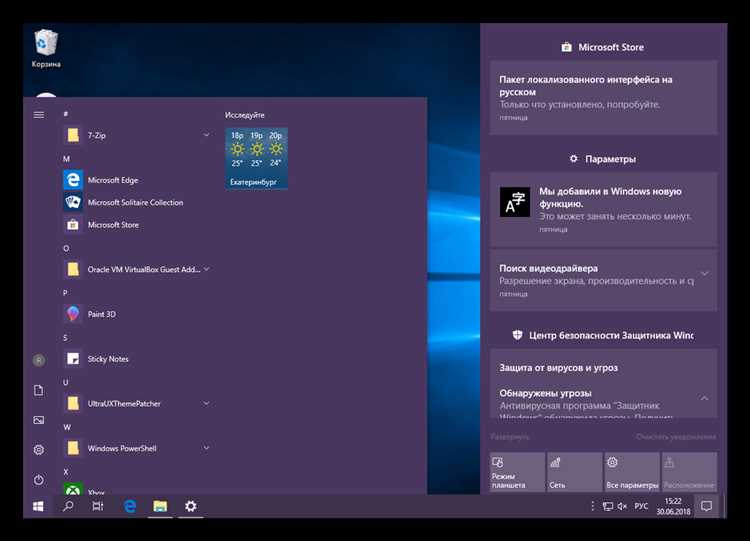This screenshot has width=750, height=541.
Task: Open the Recycle Bin desktop icon
Action: coord(46,48)
